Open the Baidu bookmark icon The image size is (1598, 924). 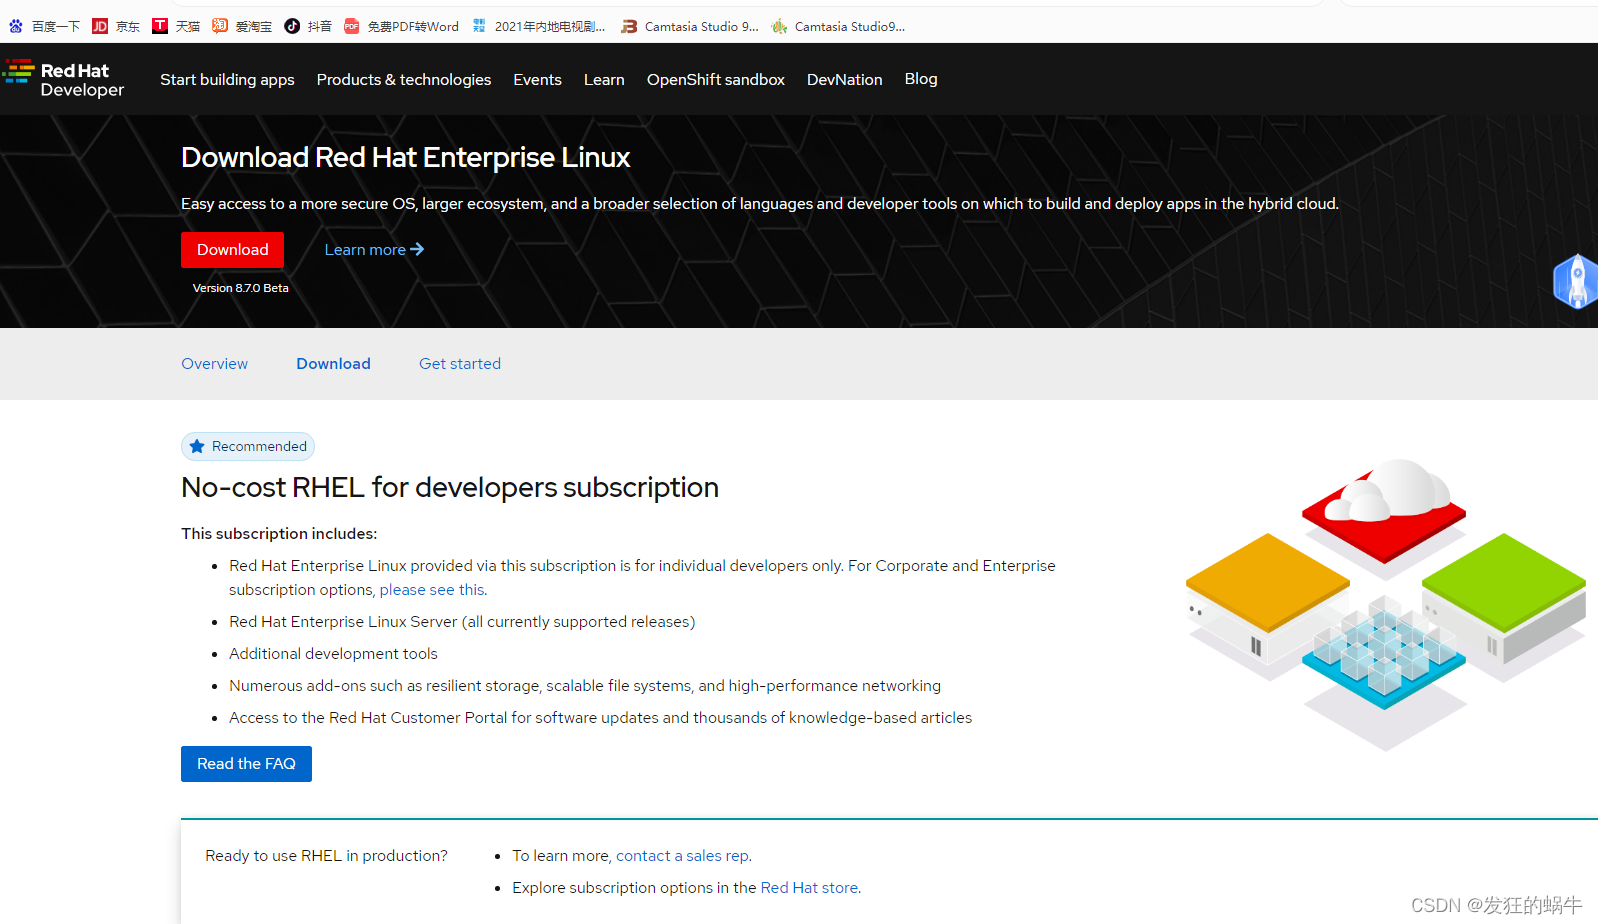pos(16,26)
